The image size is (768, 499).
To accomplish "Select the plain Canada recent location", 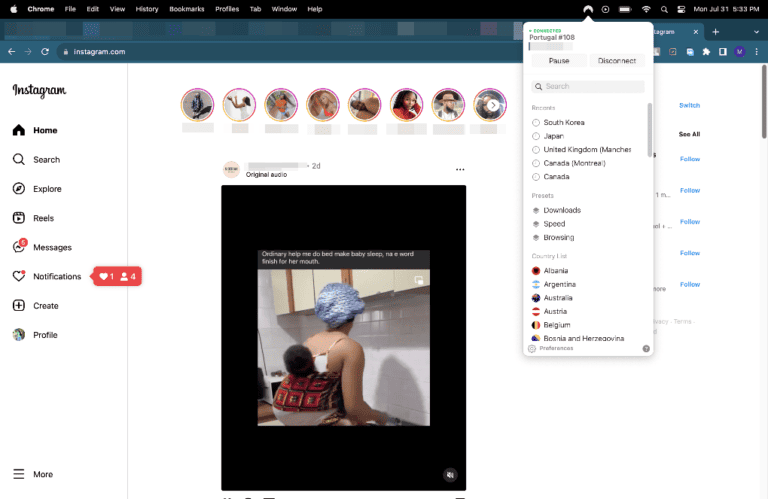I will (x=551, y=177).
